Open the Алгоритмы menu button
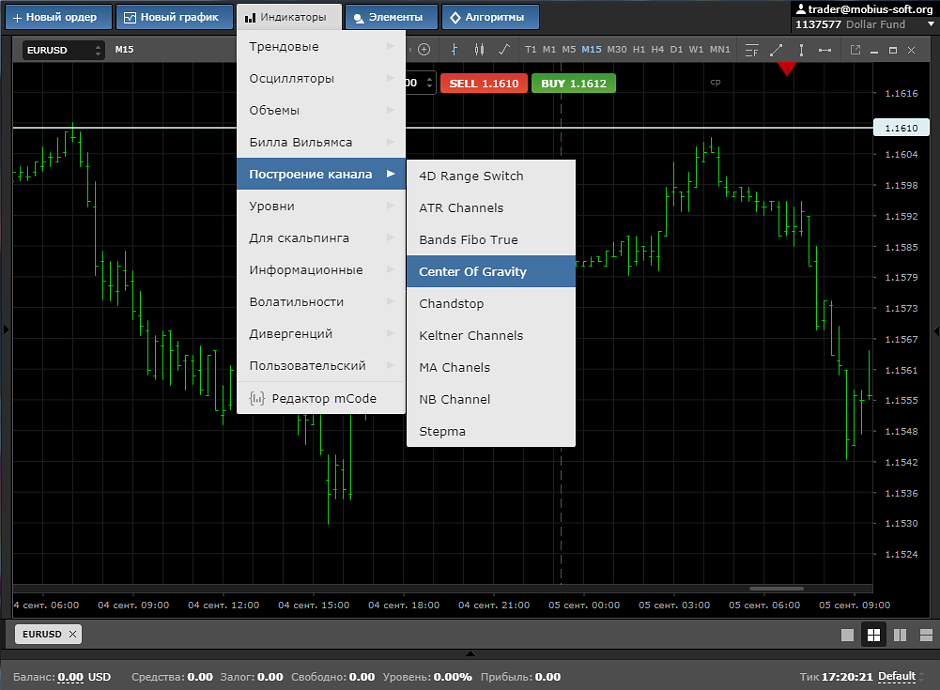The height and width of the screenshot is (690, 940). pos(490,17)
